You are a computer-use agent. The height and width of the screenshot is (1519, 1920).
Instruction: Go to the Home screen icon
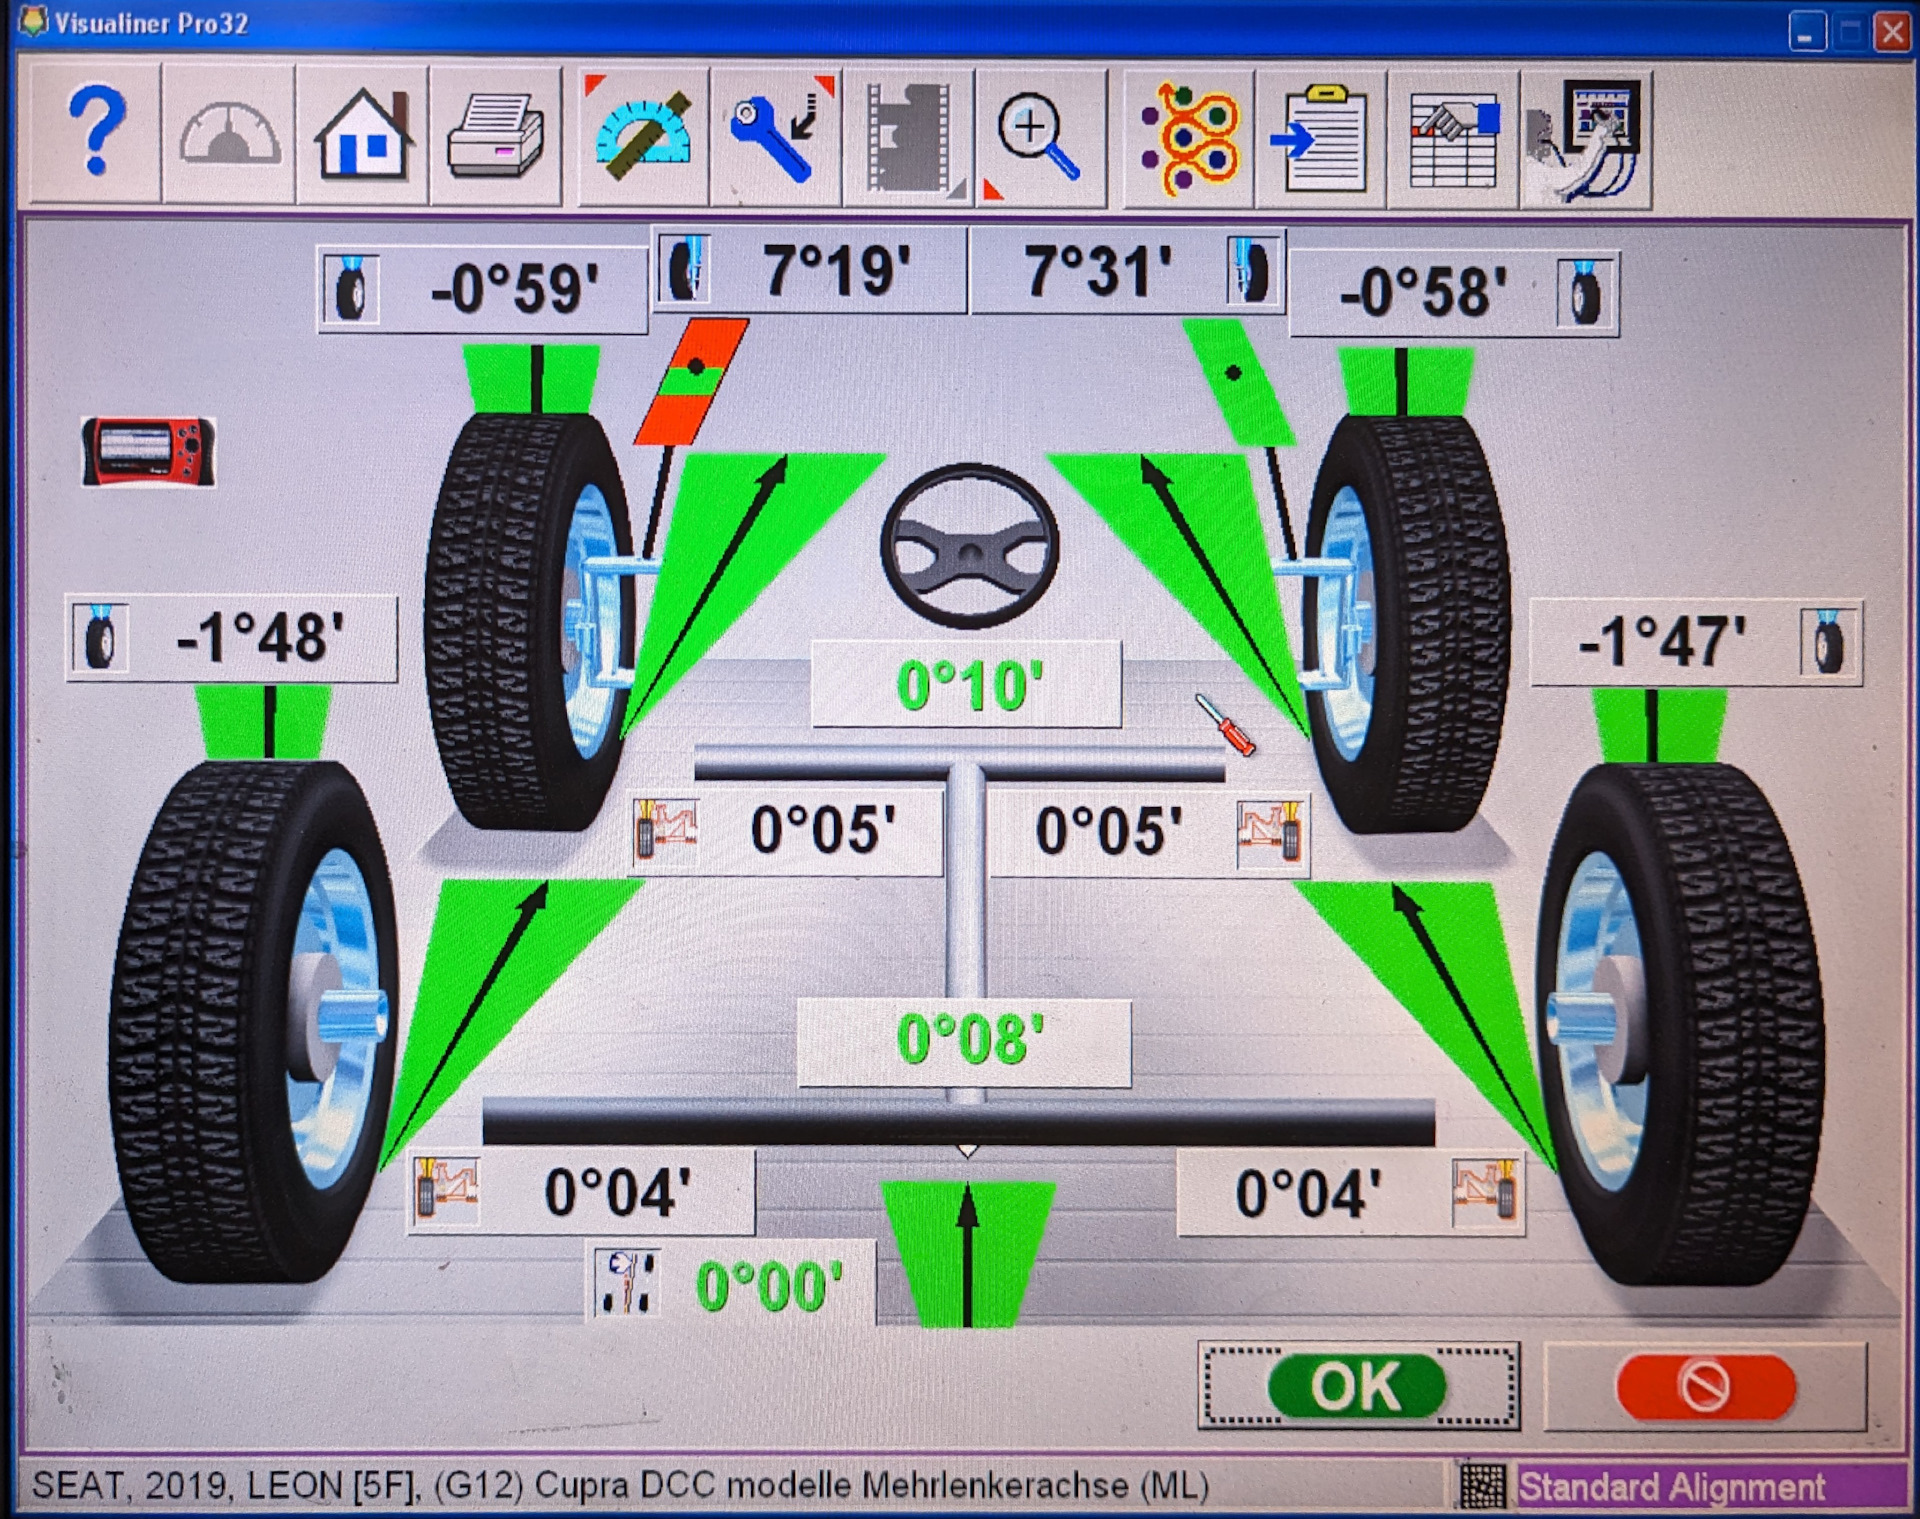click(x=363, y=137)
